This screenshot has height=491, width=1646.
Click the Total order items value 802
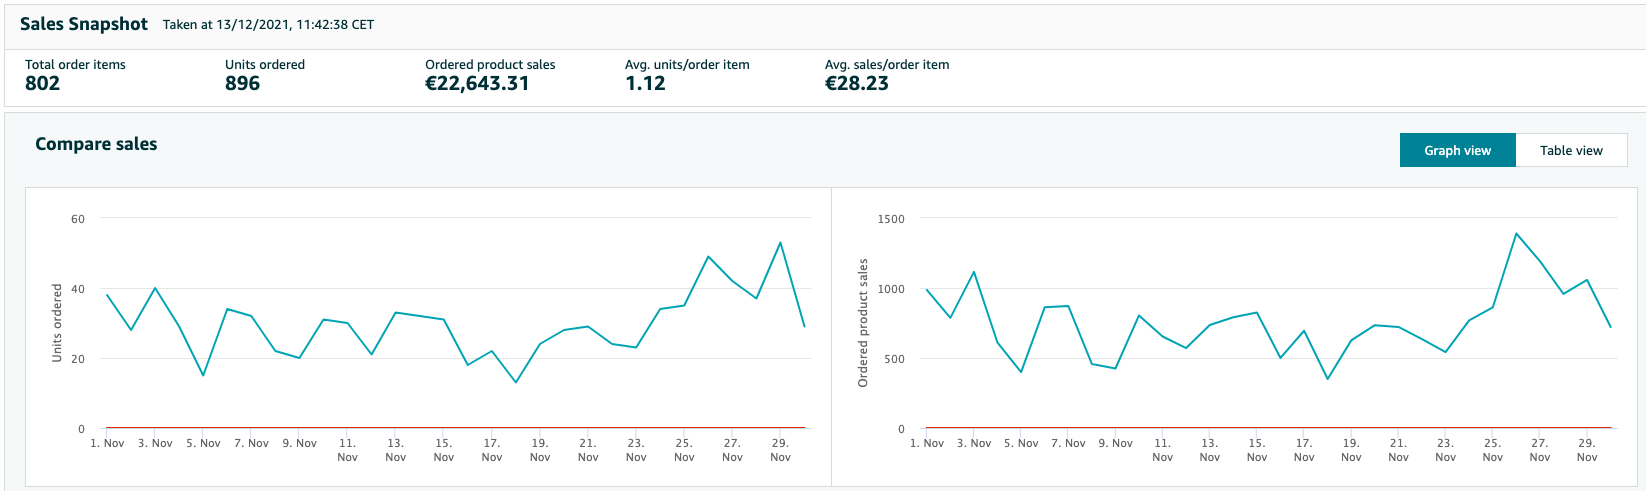point(43,84)
